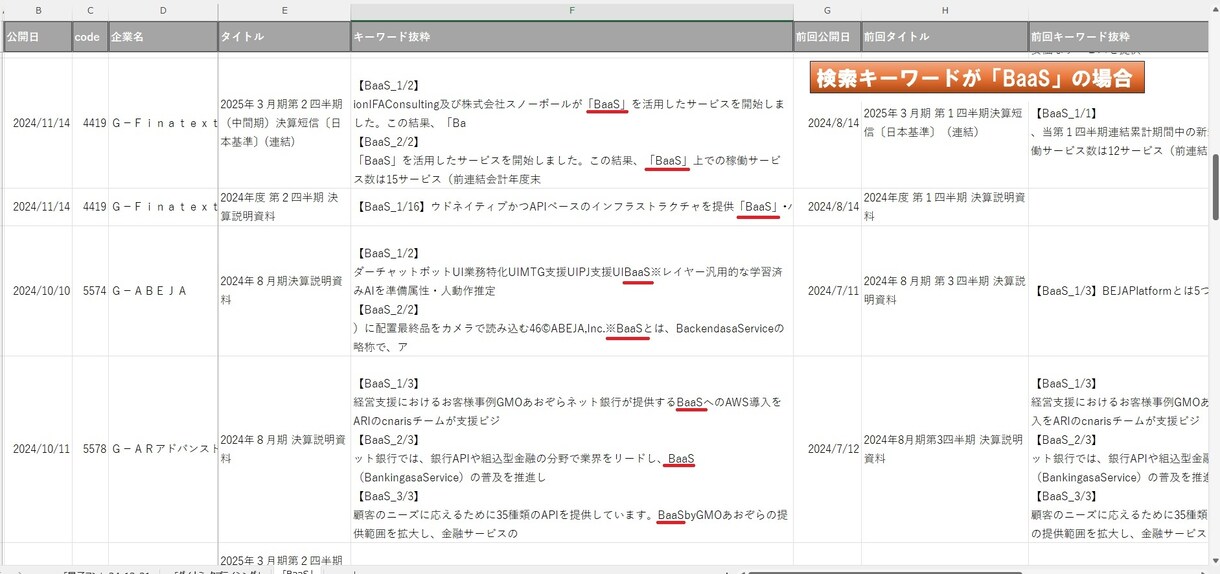Select previous date cell 2024/7/11
The height and width of the screenshot is (574, 1220).
tap(827, 291)
